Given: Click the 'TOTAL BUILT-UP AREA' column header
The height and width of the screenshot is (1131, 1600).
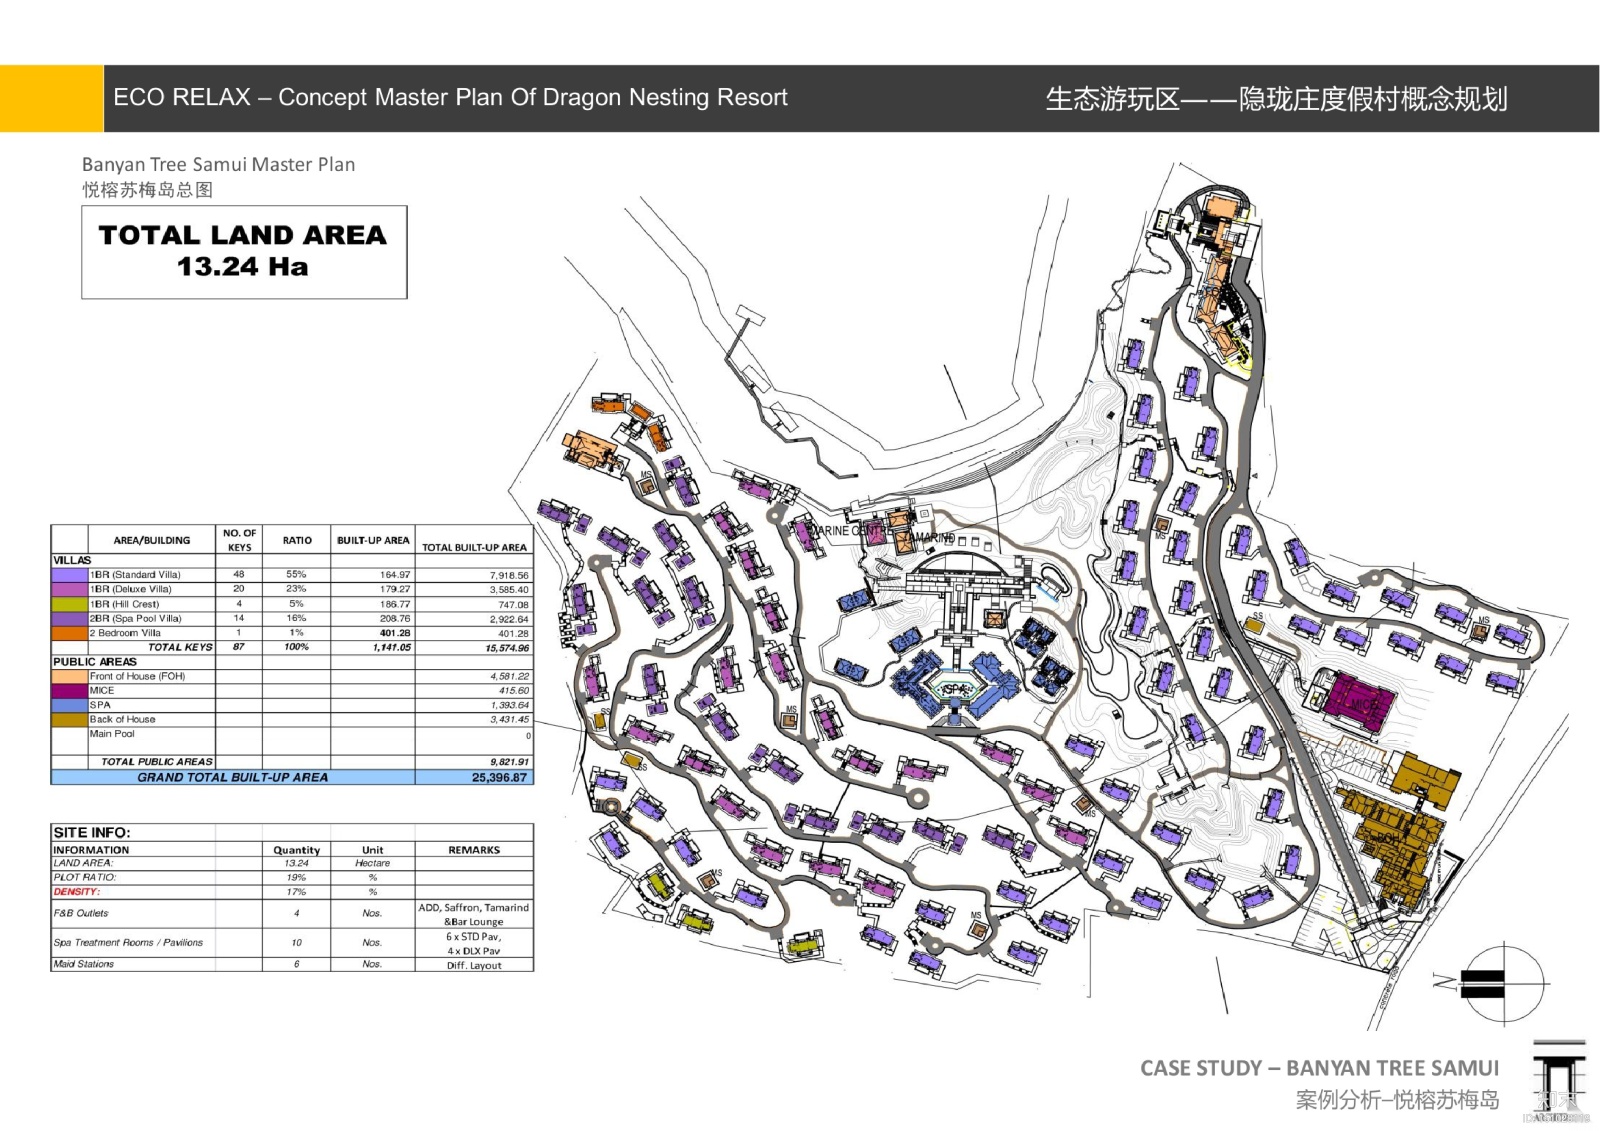Looking at the screenshot, I should (474, 547).
